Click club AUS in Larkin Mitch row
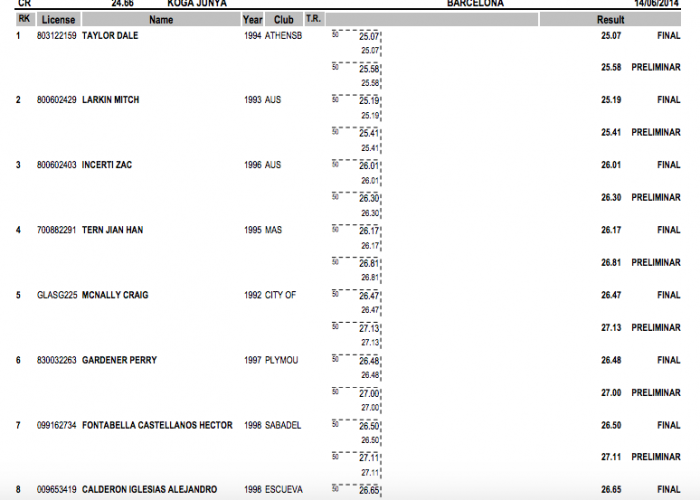 coord(273,100)
